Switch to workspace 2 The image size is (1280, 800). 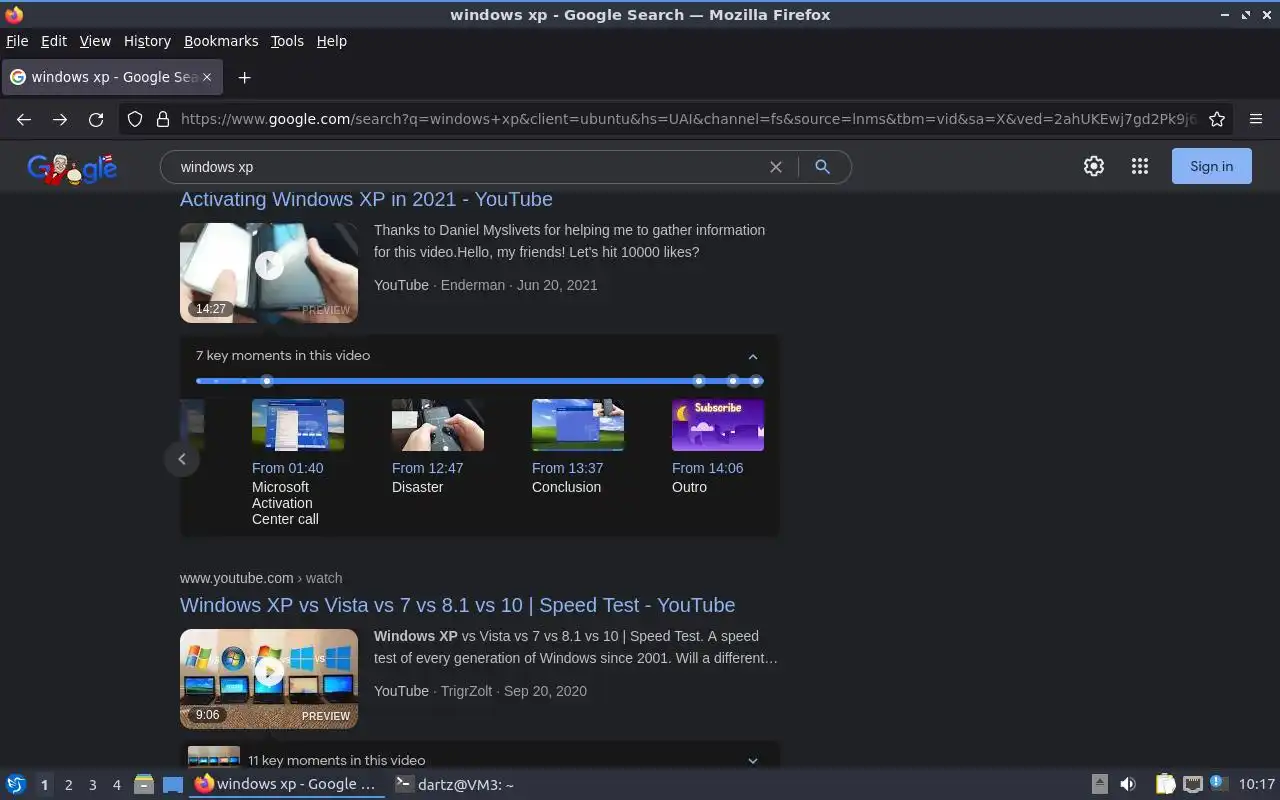pos(68,785)
